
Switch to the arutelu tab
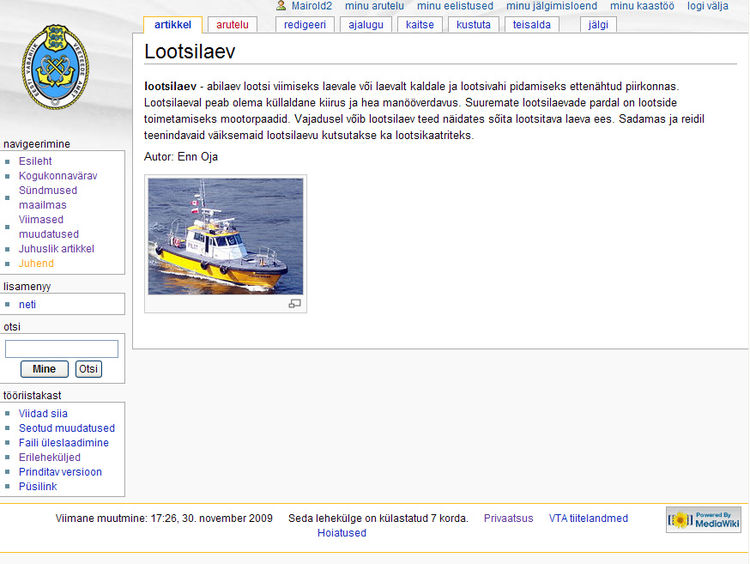[x=232, y=25]
